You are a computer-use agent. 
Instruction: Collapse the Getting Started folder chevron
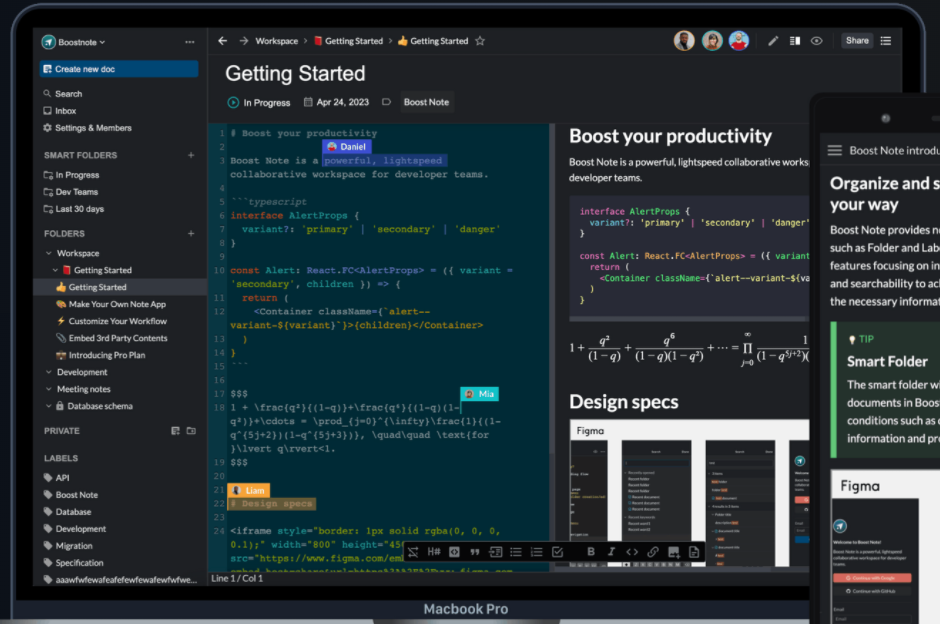[55, 270]
